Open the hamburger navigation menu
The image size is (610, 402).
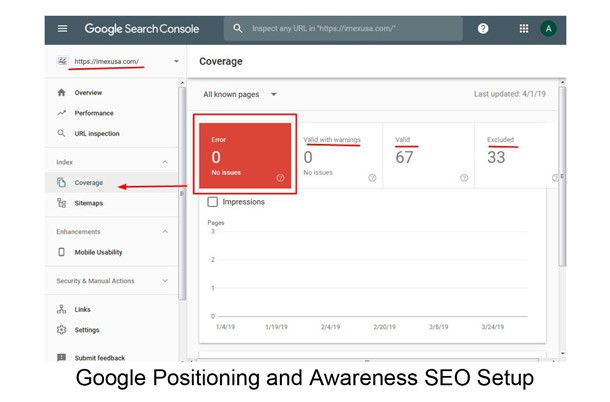click(62, 28)
